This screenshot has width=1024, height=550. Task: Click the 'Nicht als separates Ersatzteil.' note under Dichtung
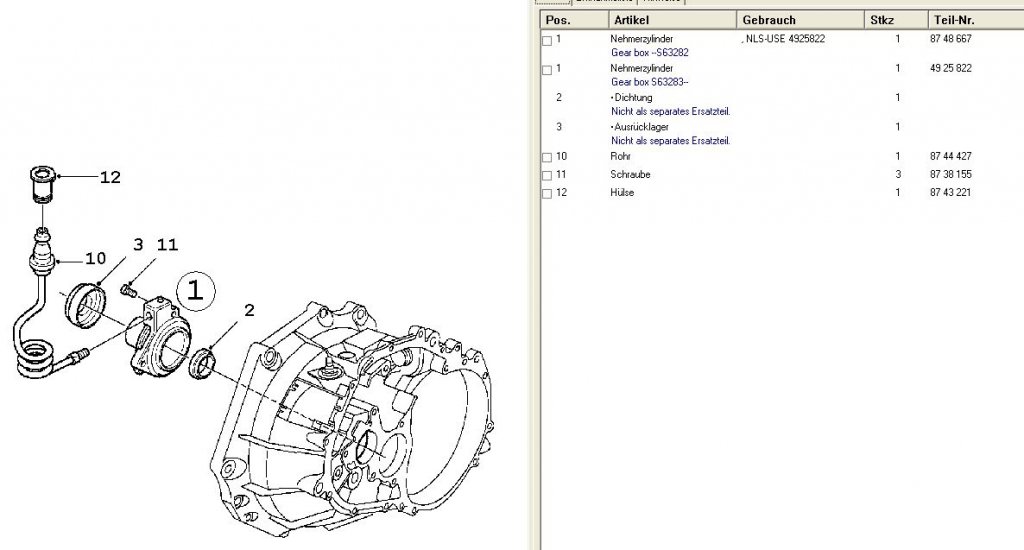point(671,112)
